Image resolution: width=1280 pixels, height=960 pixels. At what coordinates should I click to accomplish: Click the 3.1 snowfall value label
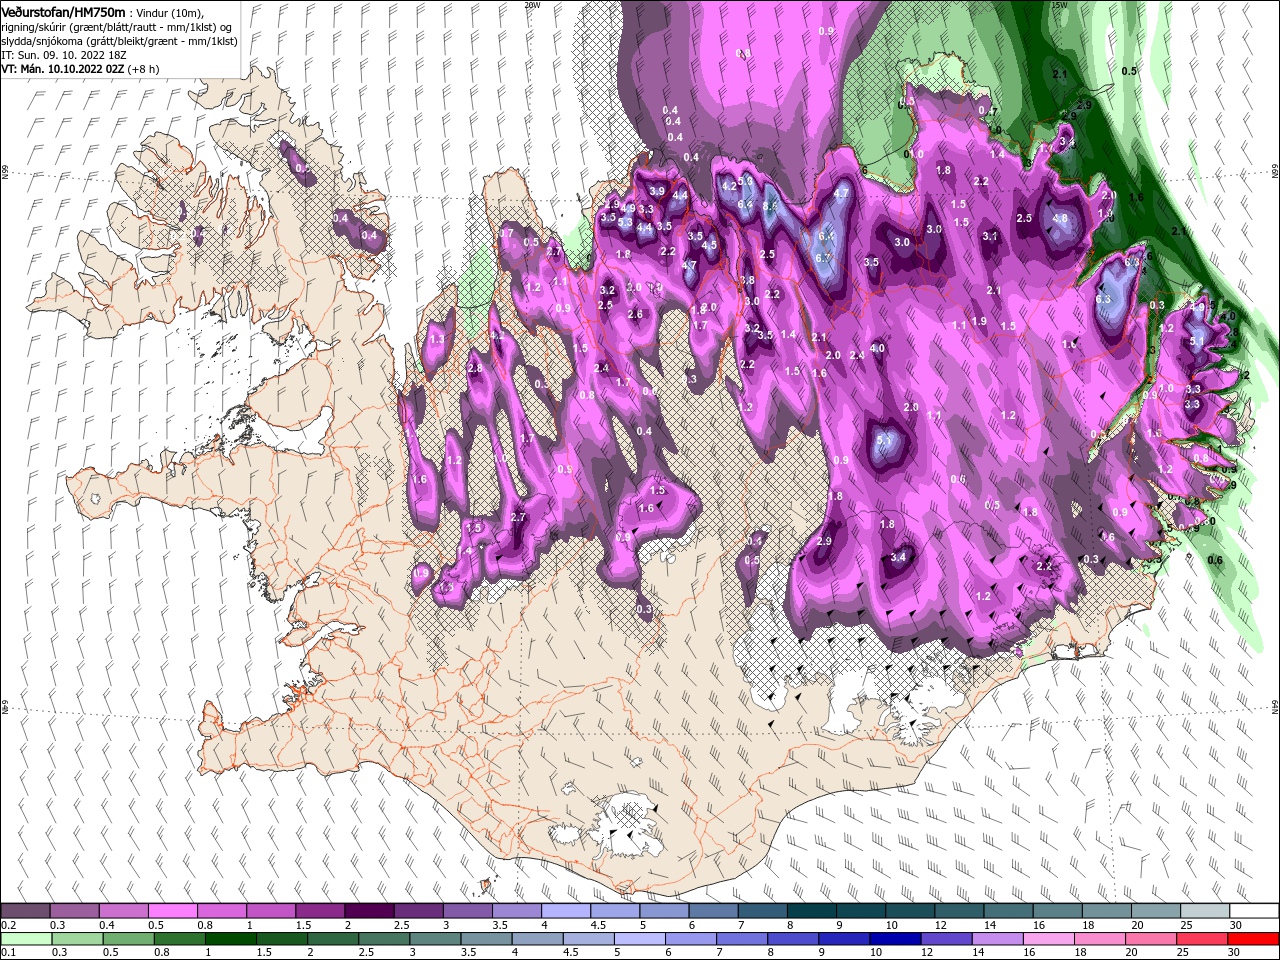click(x=989, y=237)
